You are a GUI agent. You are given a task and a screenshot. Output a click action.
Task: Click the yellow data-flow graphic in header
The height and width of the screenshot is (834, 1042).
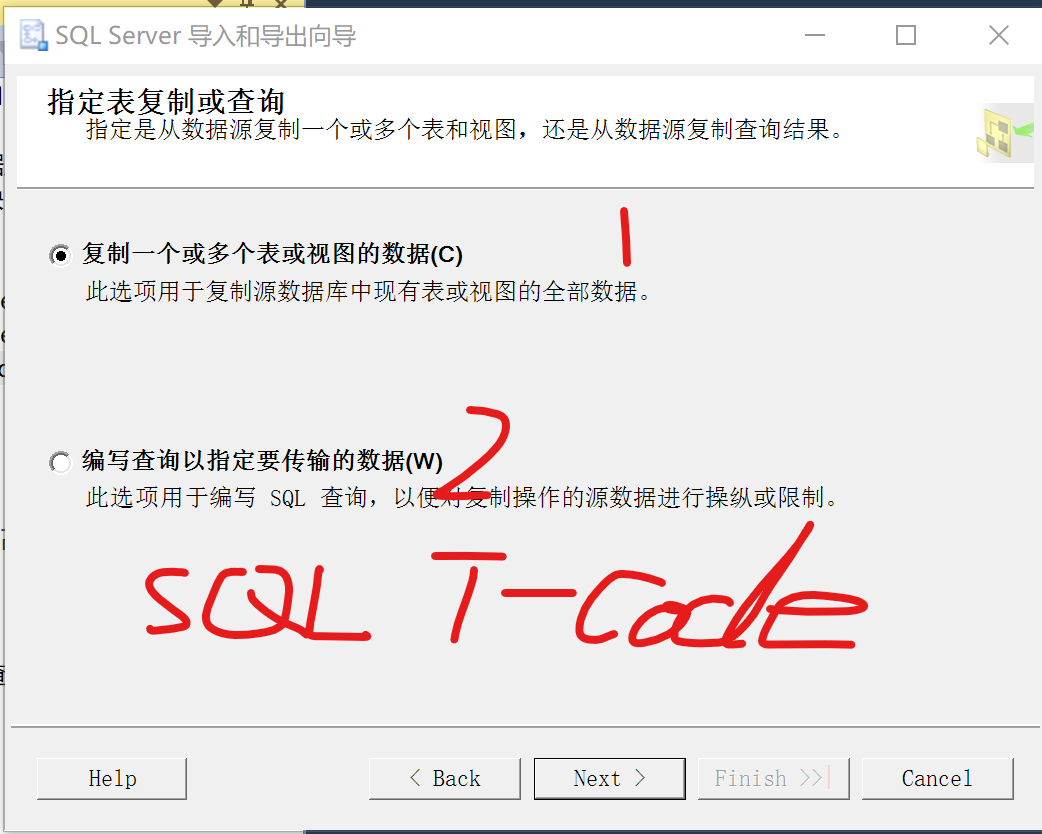pyautogui.click(x=1004, y=132)
